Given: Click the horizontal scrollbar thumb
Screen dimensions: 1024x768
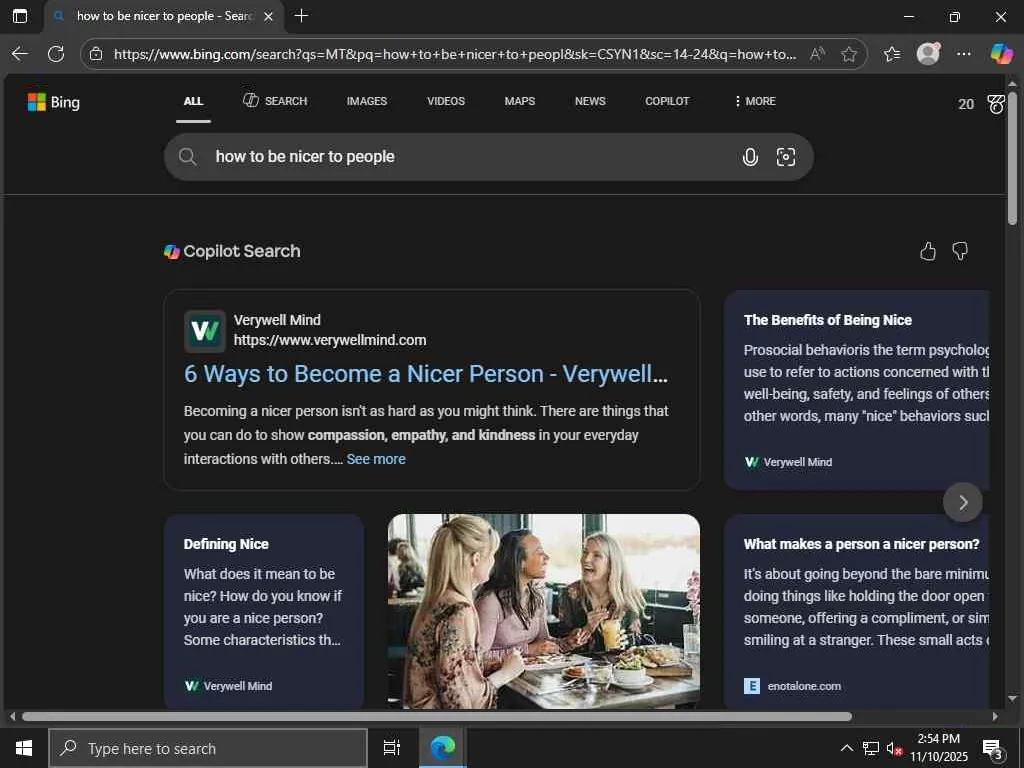Looking at the screenshot, I should (437, 716).
